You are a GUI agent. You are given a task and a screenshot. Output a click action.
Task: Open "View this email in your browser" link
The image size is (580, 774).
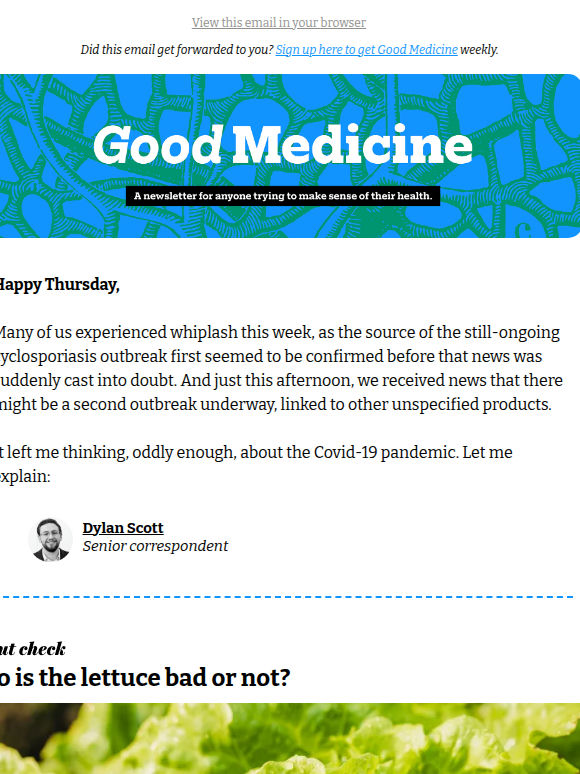coord(279,23)
